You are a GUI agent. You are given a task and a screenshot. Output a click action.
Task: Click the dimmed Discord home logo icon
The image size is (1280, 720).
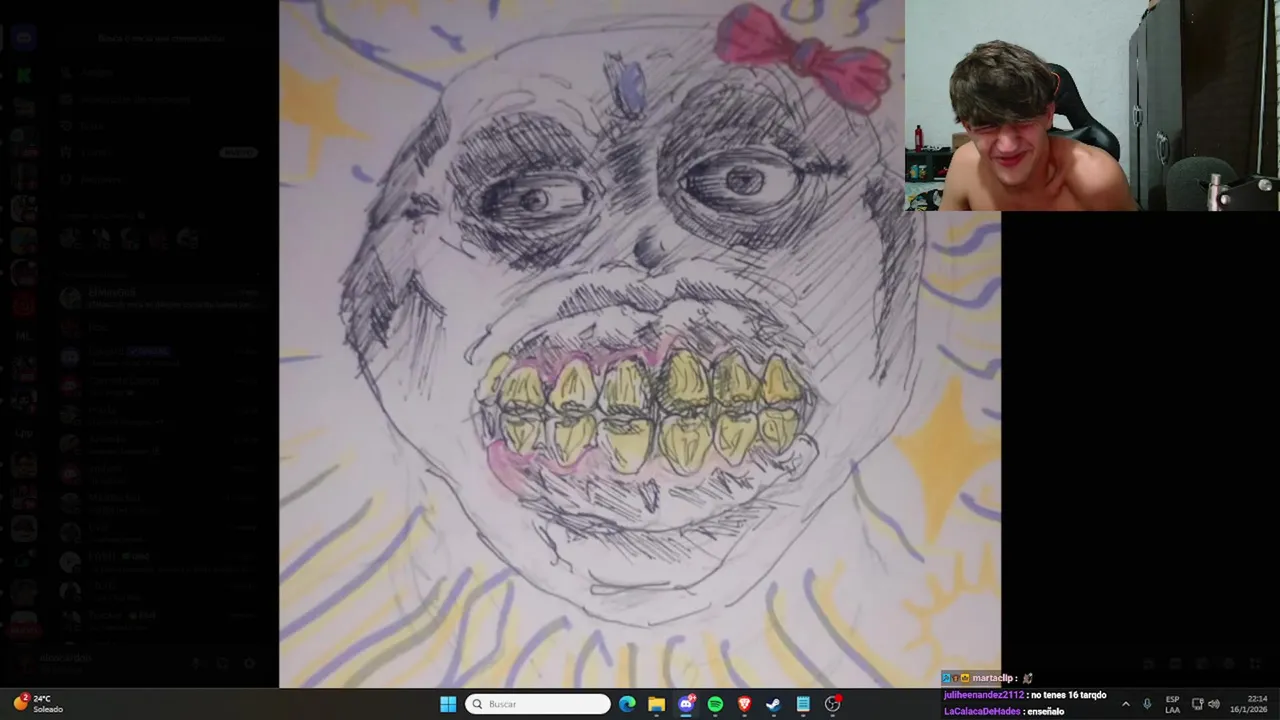coord(24,38)
